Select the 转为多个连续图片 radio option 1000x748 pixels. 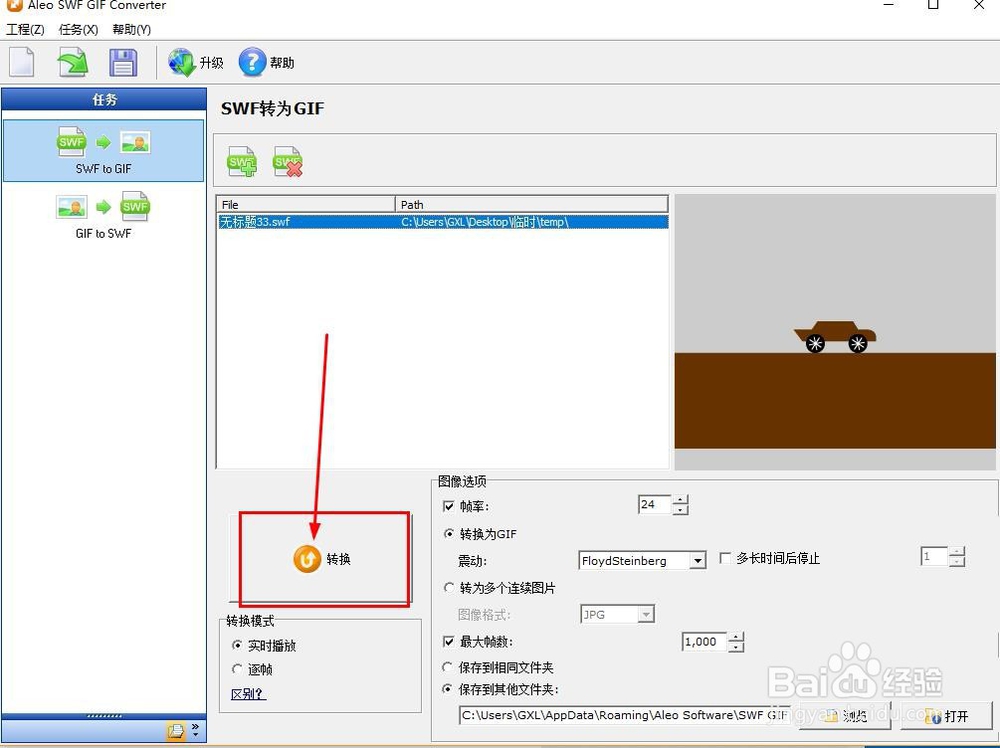(x=449, y=587)
